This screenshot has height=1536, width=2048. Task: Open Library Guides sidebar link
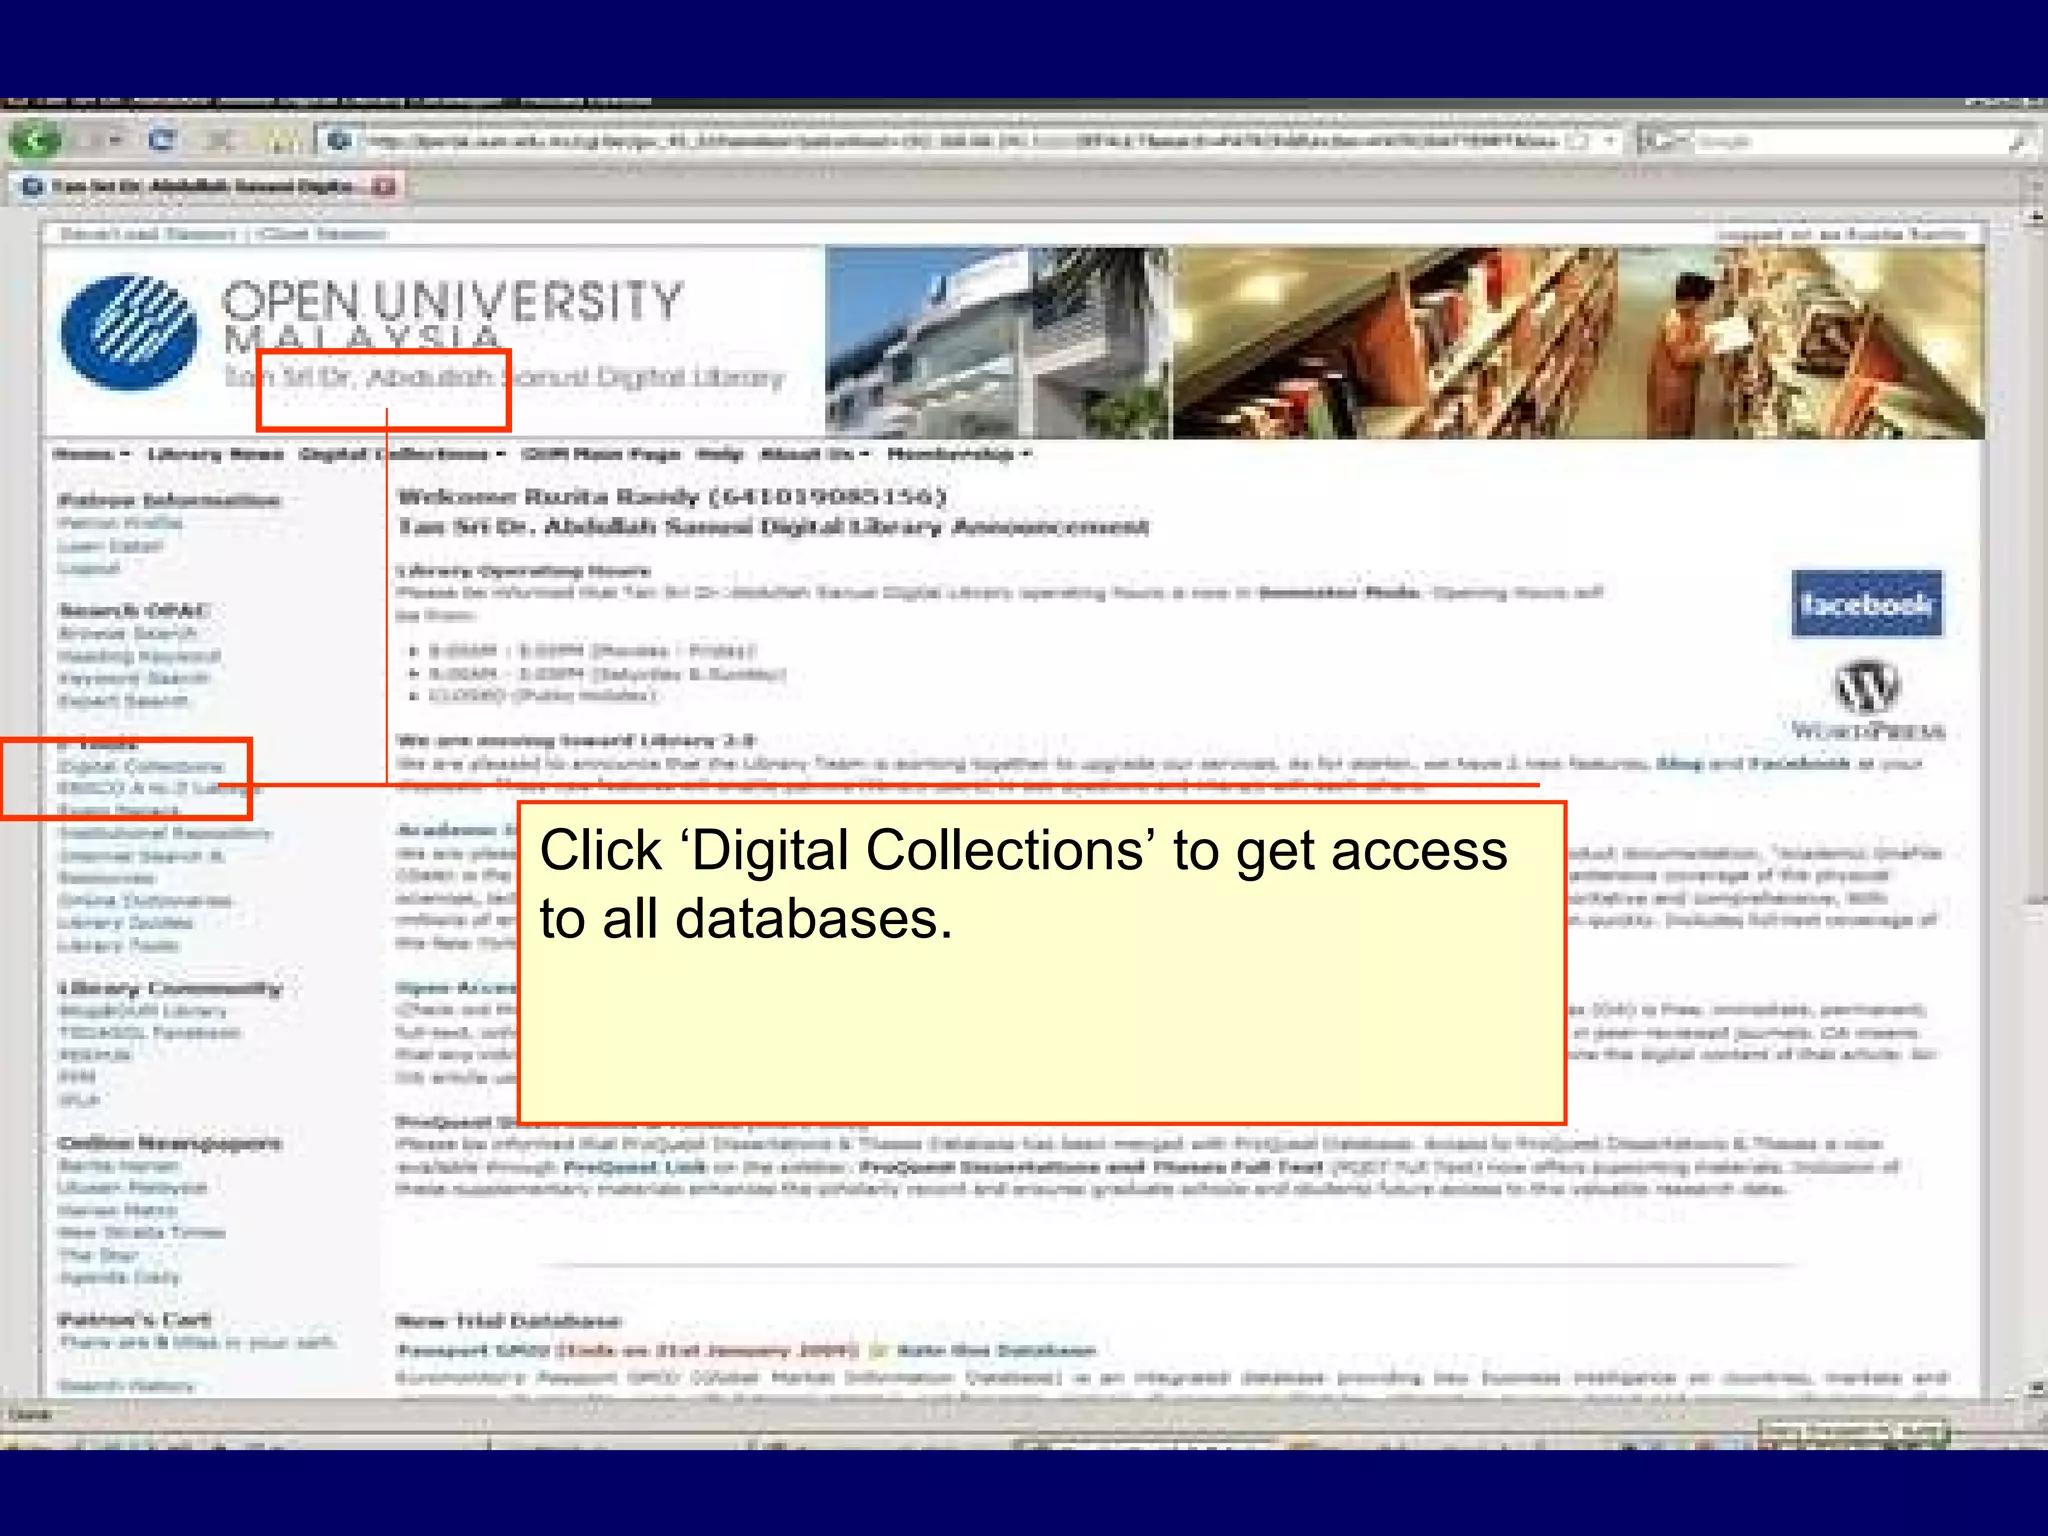[x=125, y=922]
